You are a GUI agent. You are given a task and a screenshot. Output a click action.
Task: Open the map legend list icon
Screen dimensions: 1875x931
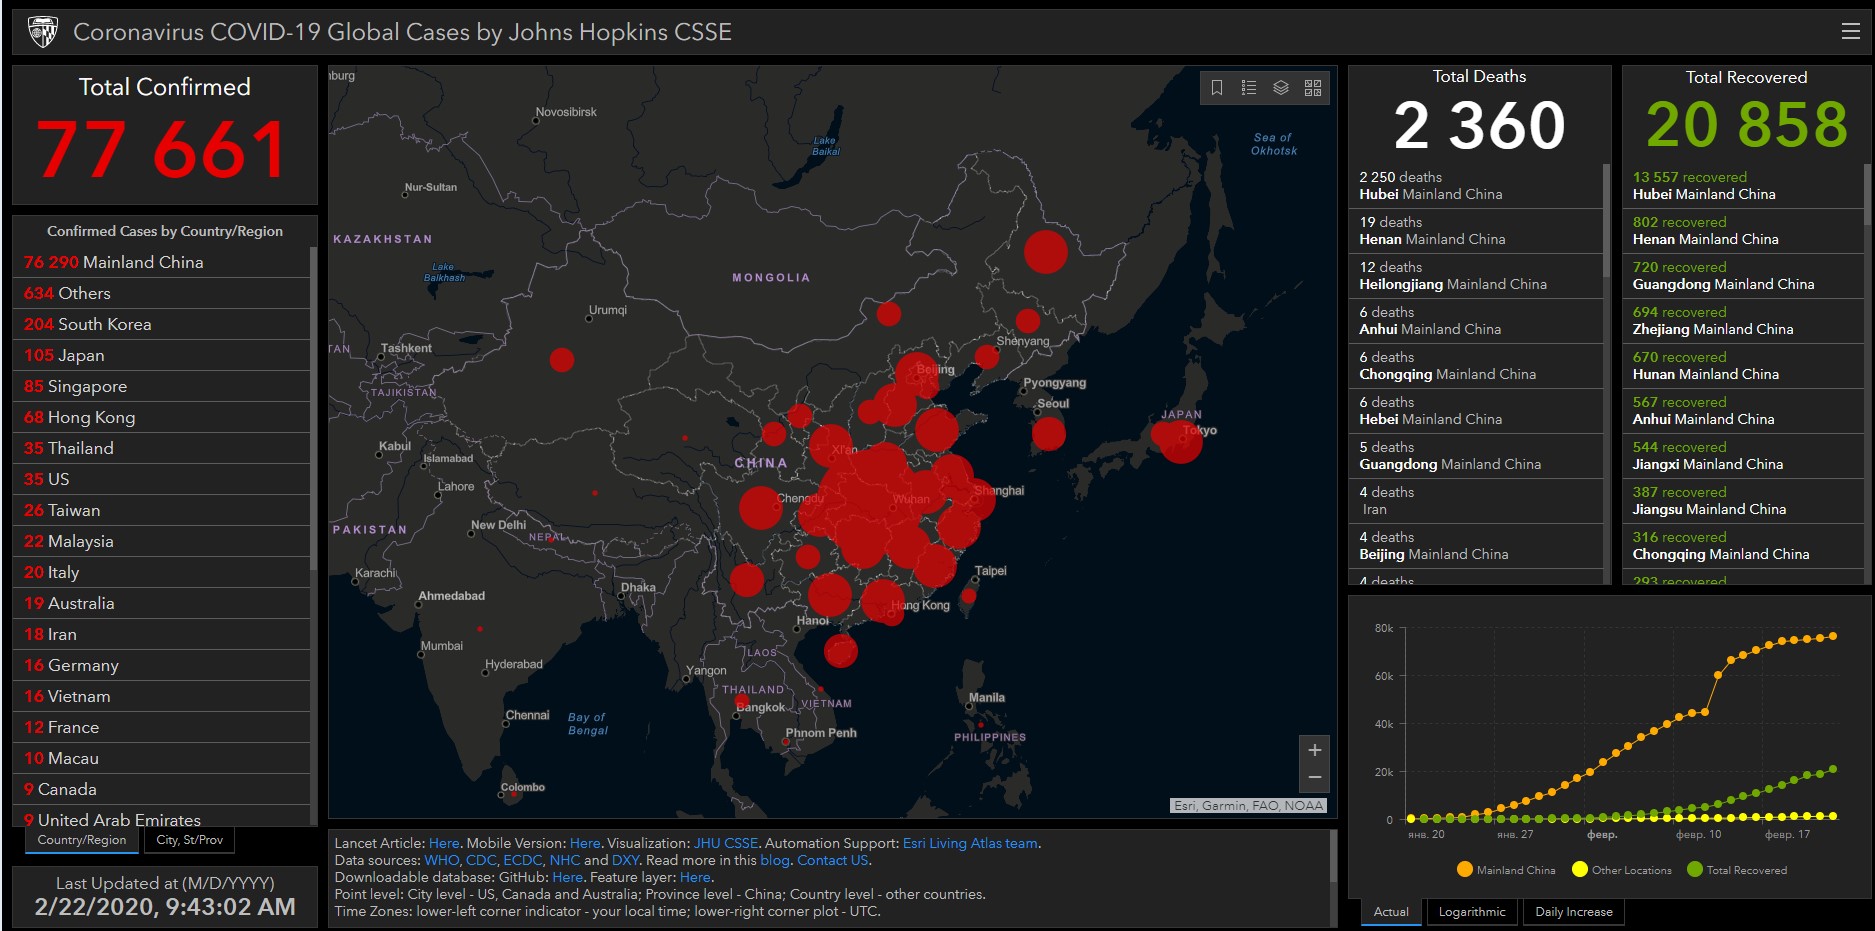[1249, 88]
